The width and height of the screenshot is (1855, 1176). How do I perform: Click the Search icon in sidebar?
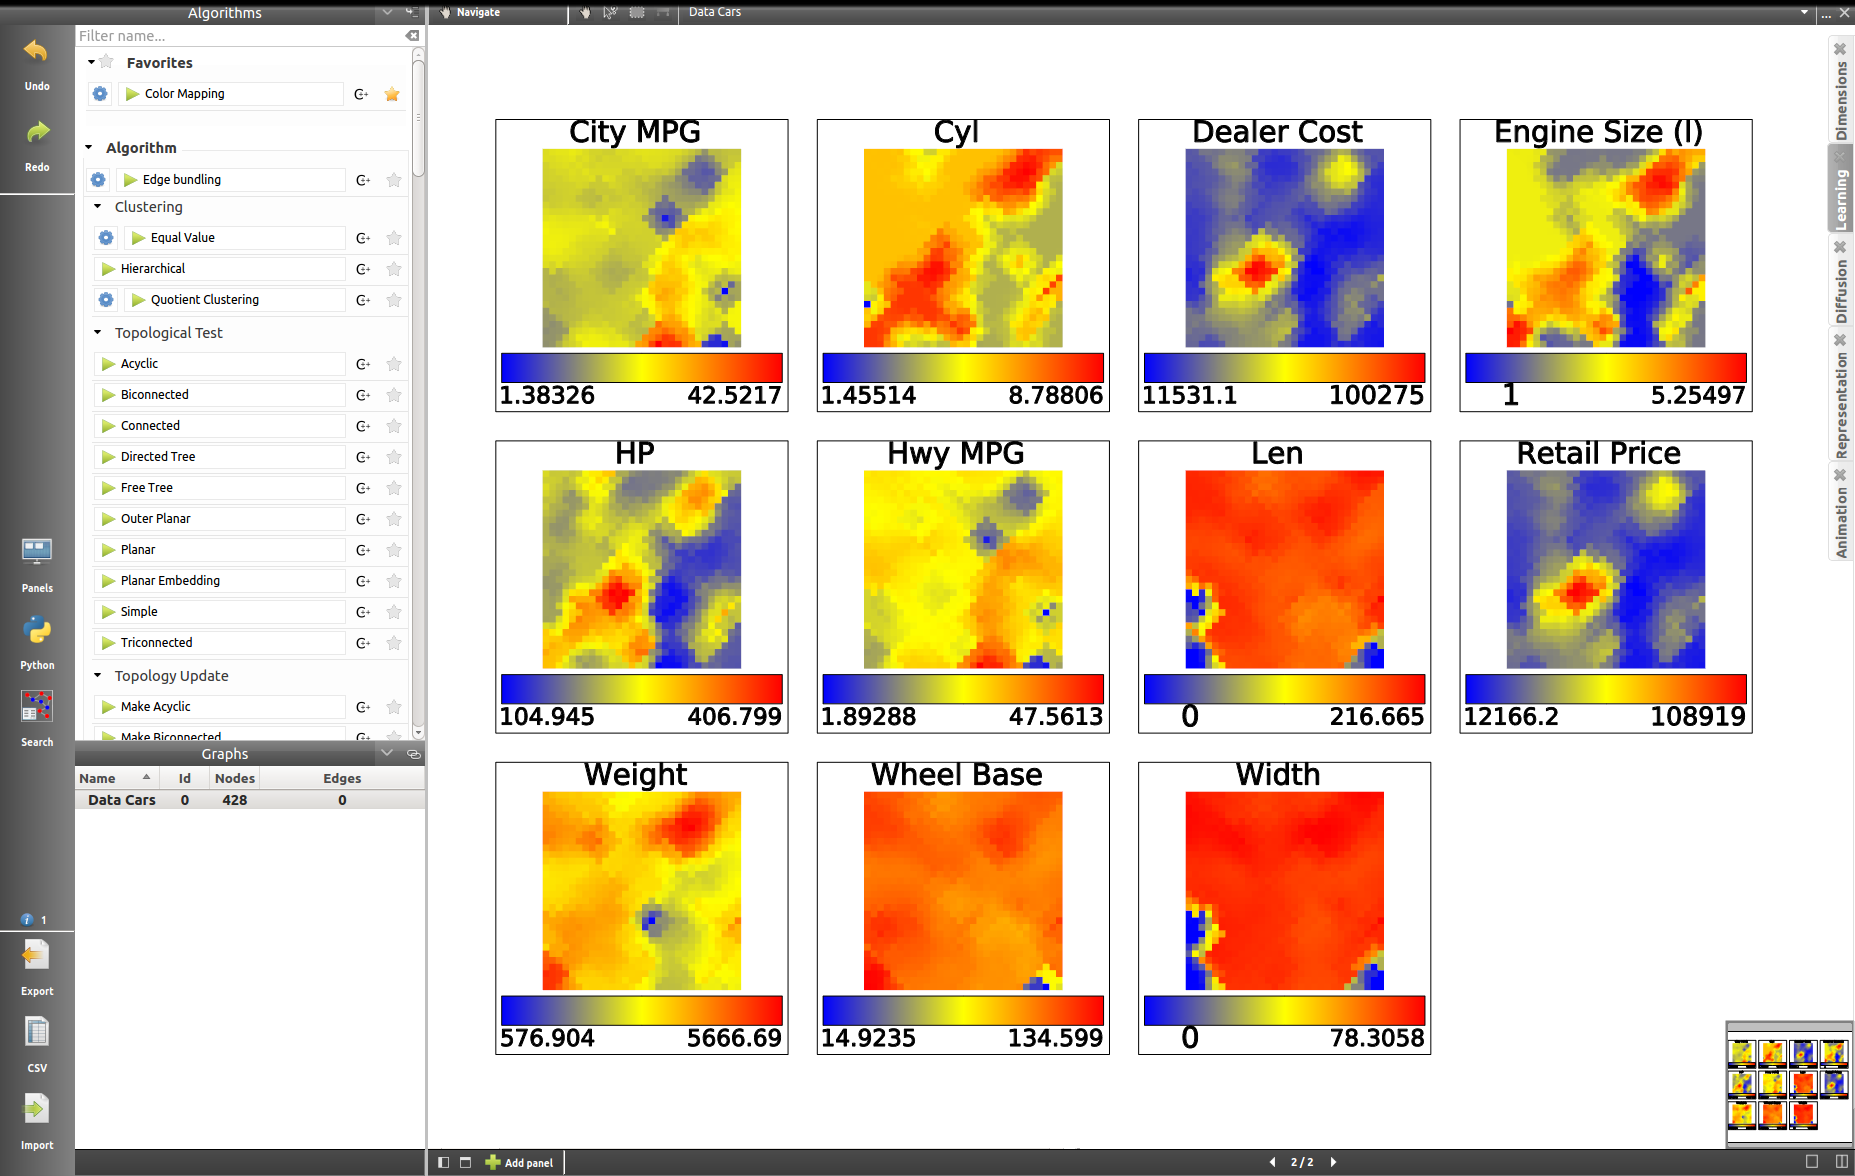click(37, 708)
